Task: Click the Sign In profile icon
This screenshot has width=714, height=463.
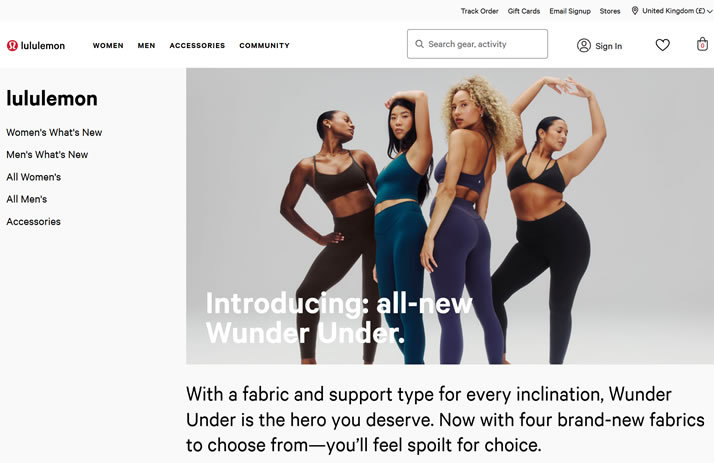Action: [584, 46]
